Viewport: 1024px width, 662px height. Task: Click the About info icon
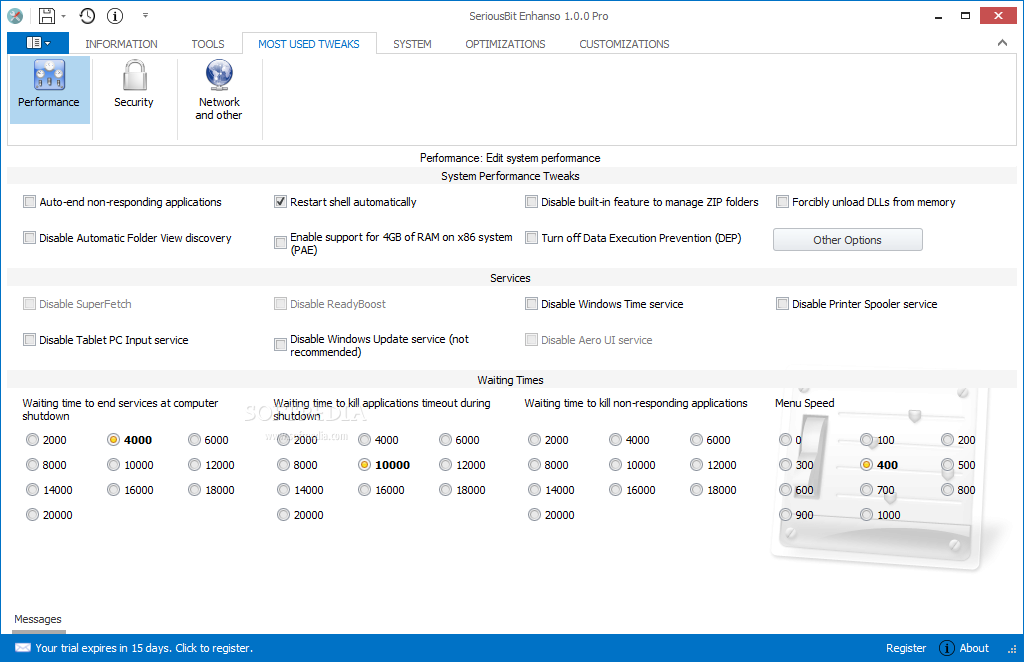(x=946, y=648)
